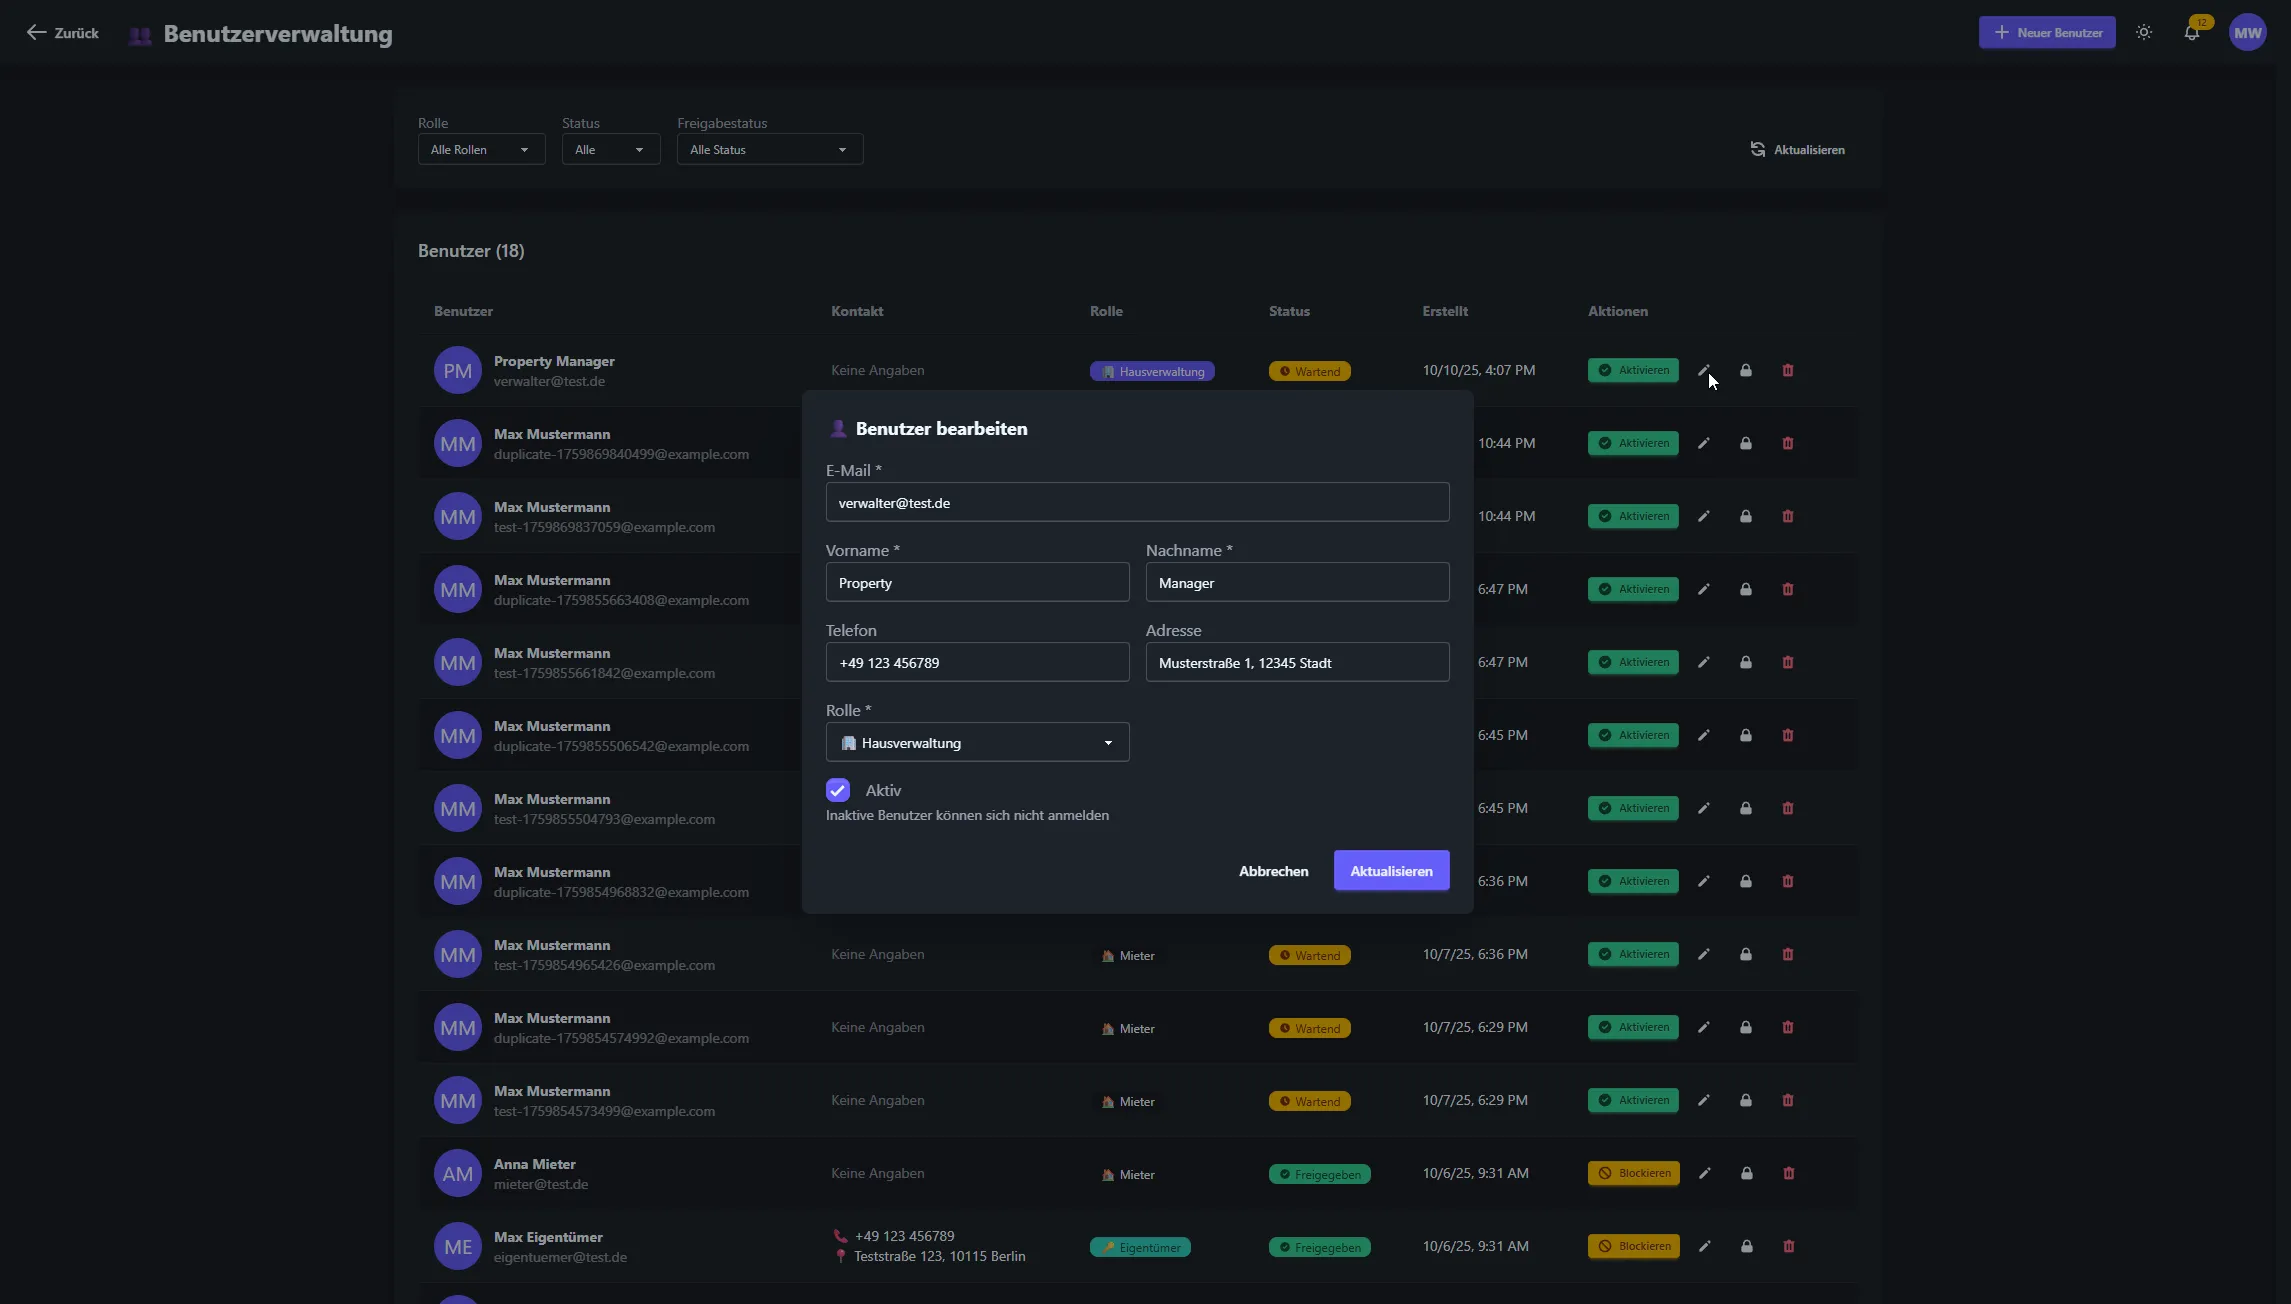Open the MW user avatar menu
Viewport: 2291px width, 1304px height.
[x=2247, y=33]
